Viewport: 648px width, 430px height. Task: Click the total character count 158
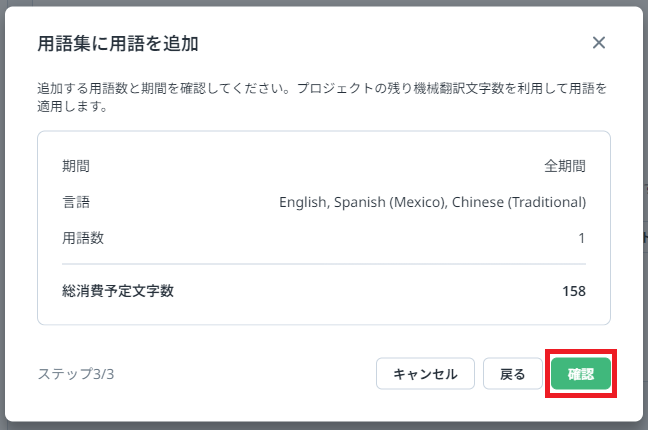573,291
